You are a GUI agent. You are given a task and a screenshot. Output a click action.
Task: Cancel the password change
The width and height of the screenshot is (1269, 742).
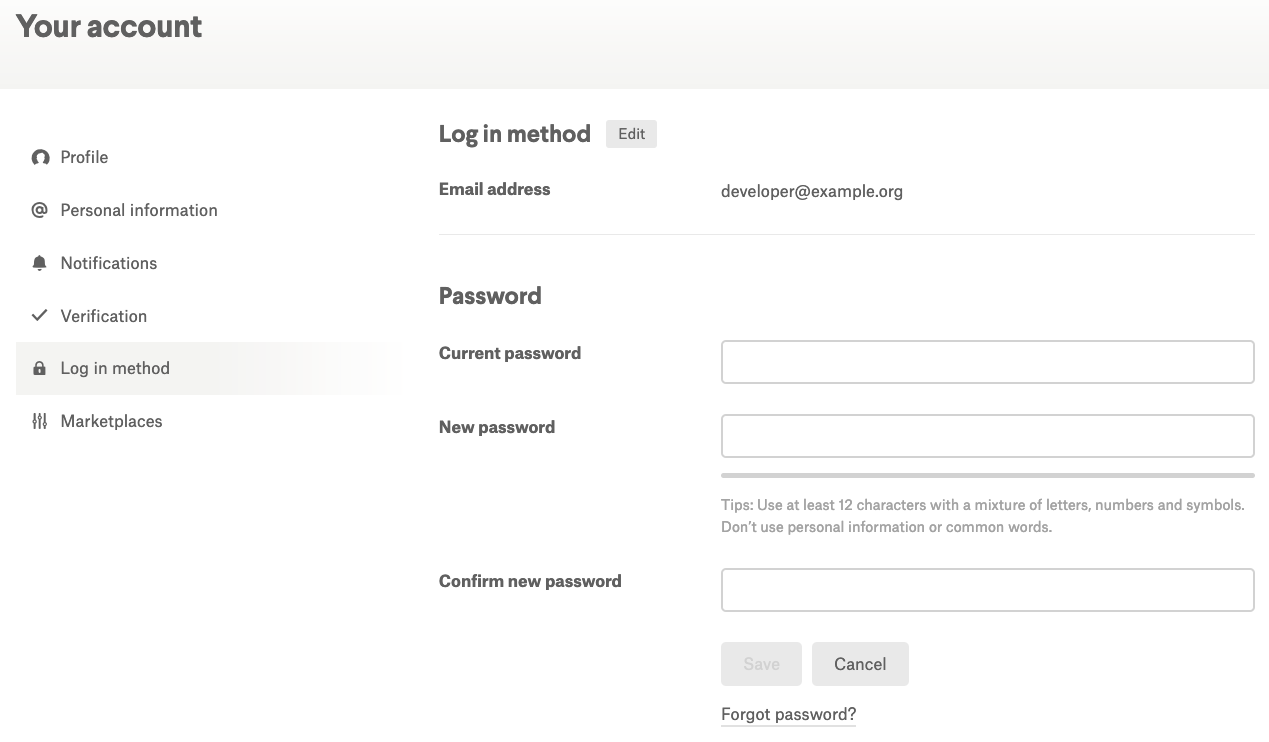click(x=860, y=664)
